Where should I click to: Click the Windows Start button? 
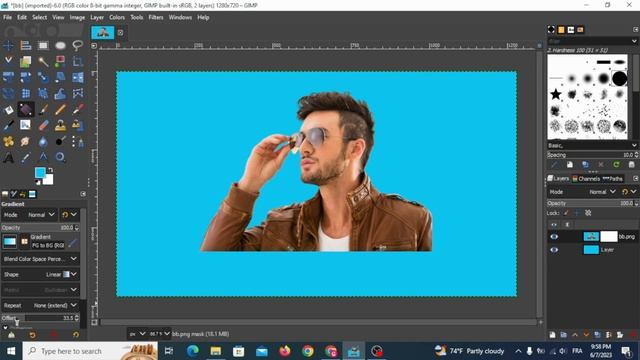(x=11, y=351)
